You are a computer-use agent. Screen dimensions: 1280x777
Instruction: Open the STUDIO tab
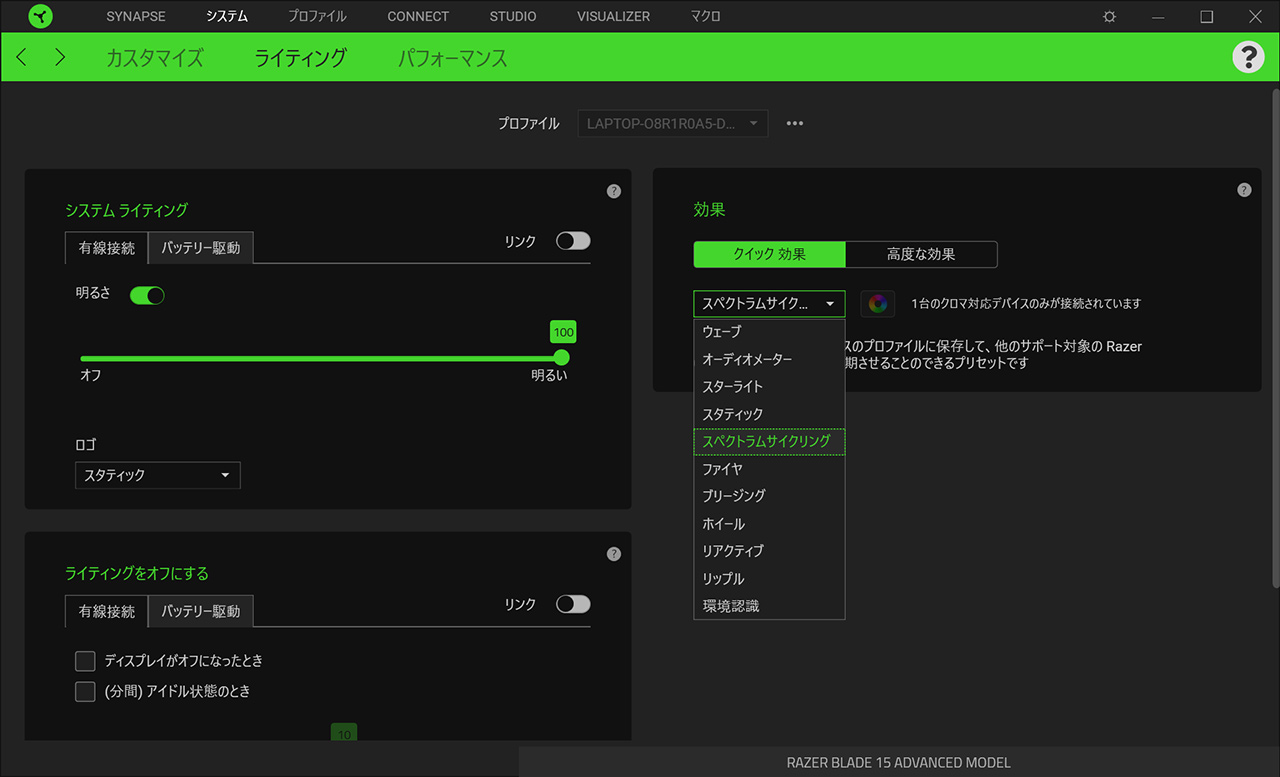(x=513, y=17)
